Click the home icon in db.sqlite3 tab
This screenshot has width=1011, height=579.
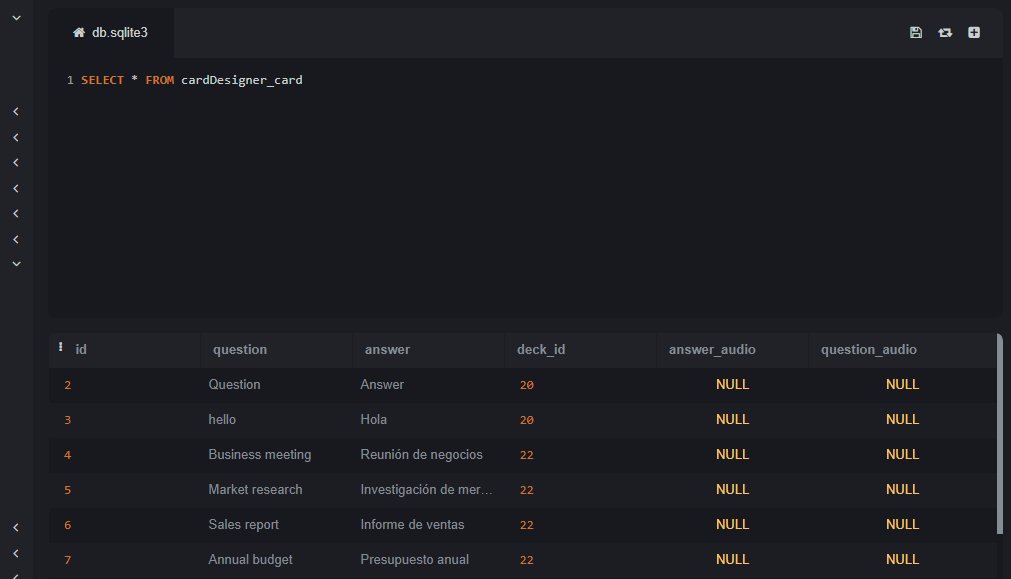point(79,33)
